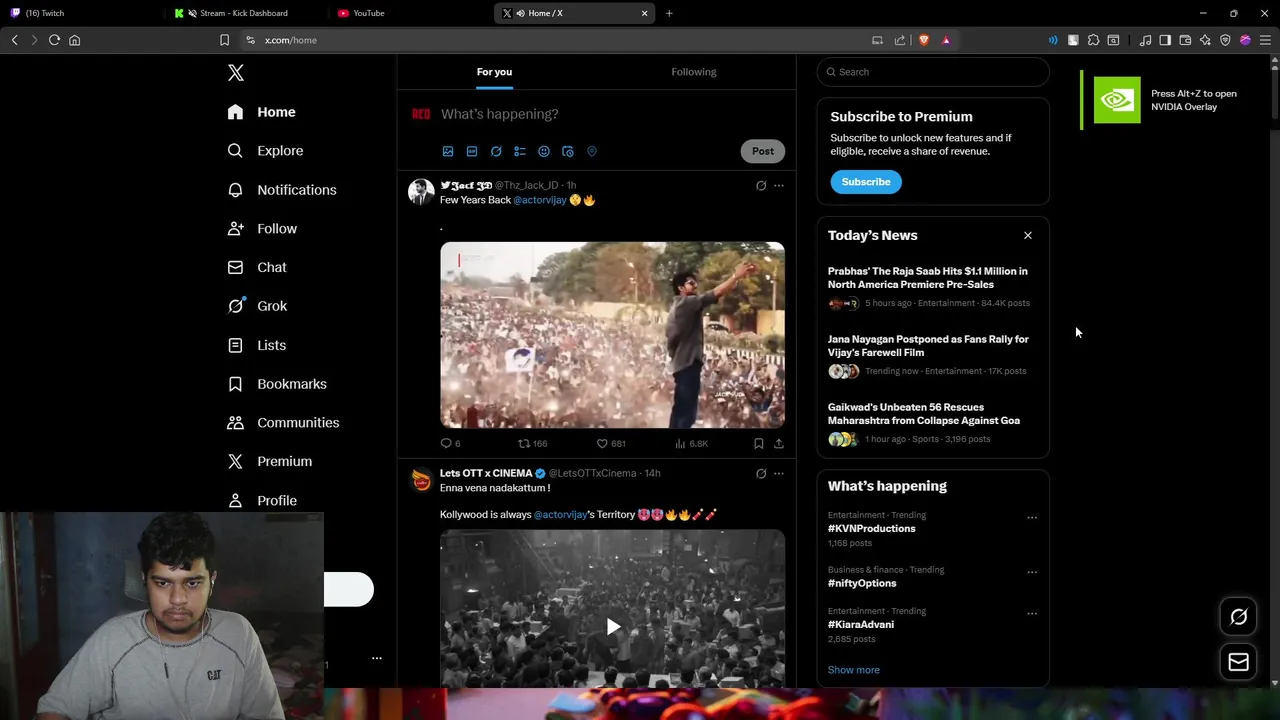
Task: Open more options for #niftyOptions trend
Action: (x=1032, y=572)
